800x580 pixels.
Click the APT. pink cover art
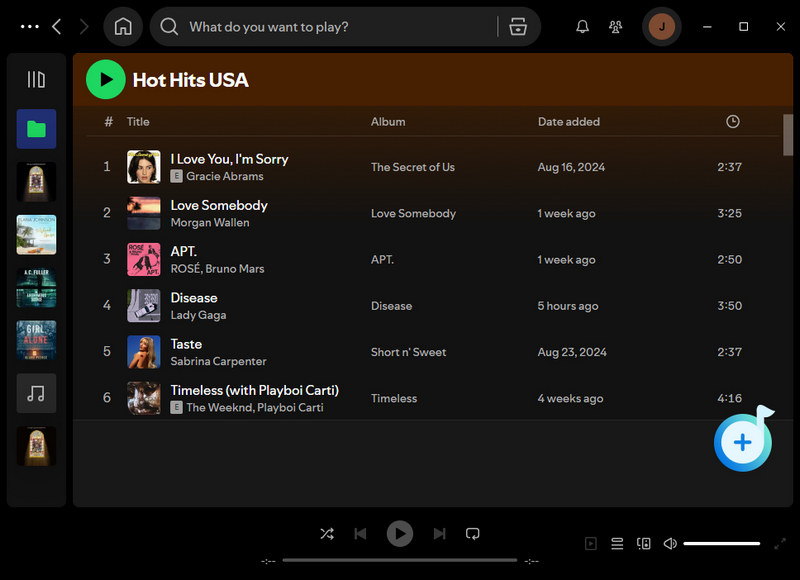143,259
